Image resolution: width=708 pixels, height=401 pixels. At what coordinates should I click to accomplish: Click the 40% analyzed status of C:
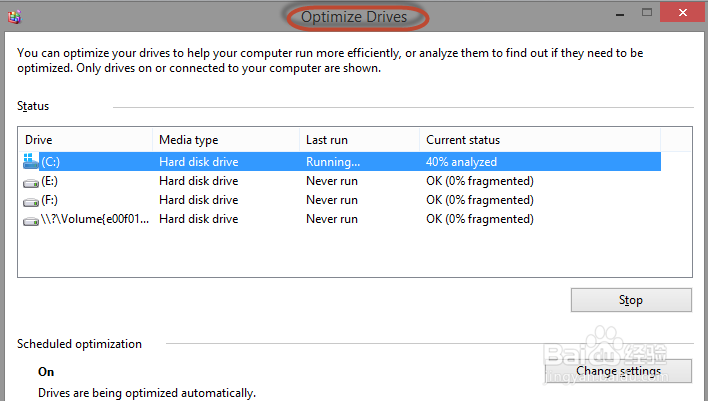[x=461, y=162]
